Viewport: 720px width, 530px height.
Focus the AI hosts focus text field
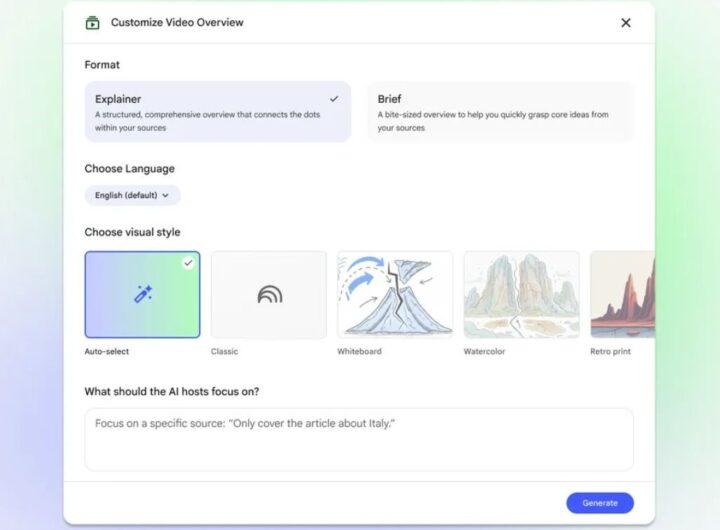pos(359,439)
